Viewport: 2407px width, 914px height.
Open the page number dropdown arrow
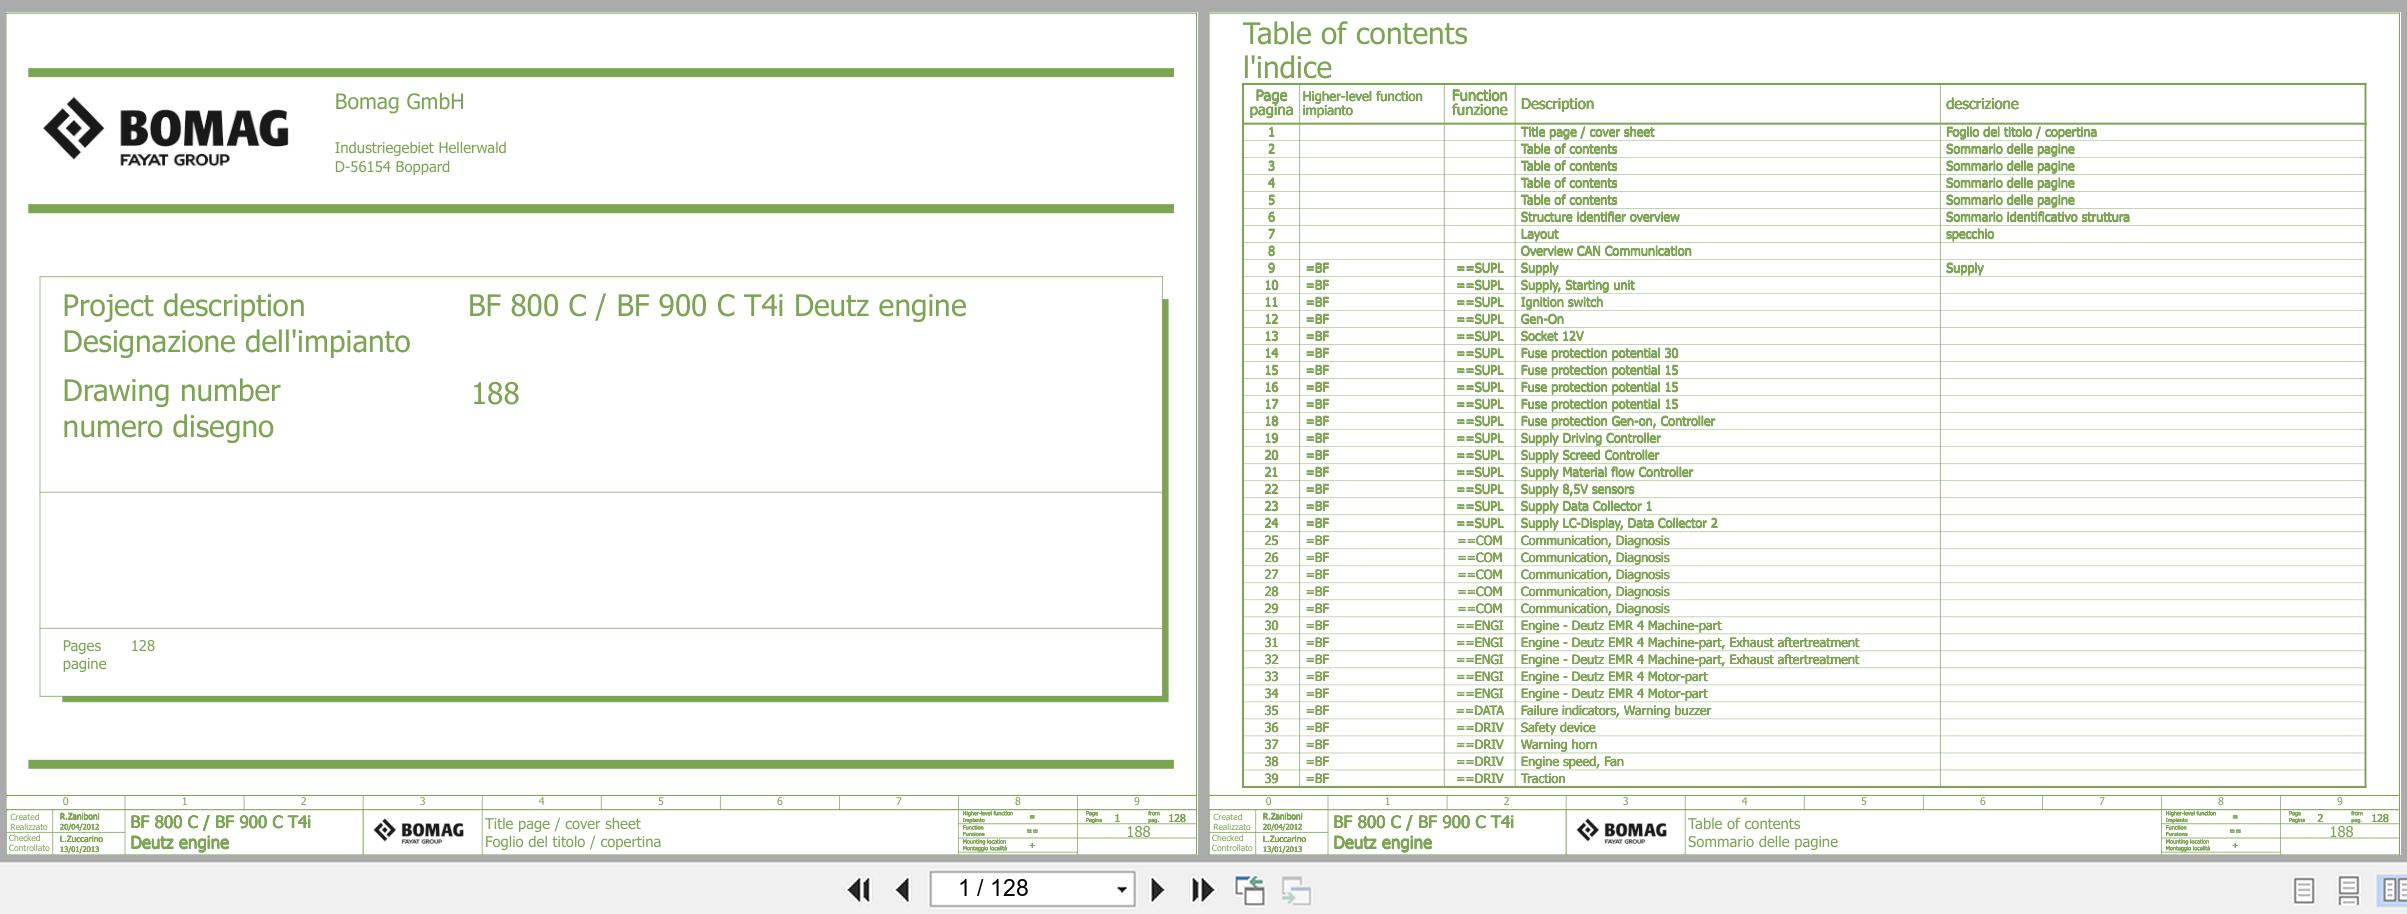[x=1121, y=889]
